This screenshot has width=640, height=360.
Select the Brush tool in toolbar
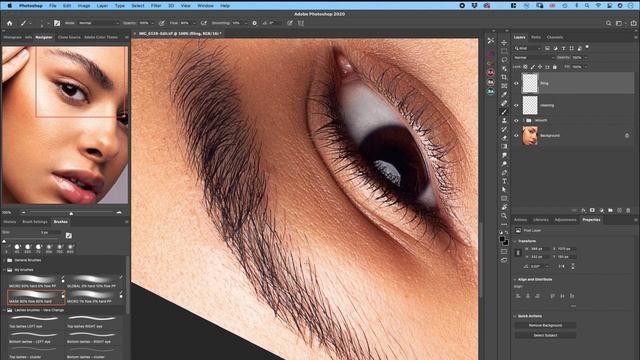tap(504, 112)
